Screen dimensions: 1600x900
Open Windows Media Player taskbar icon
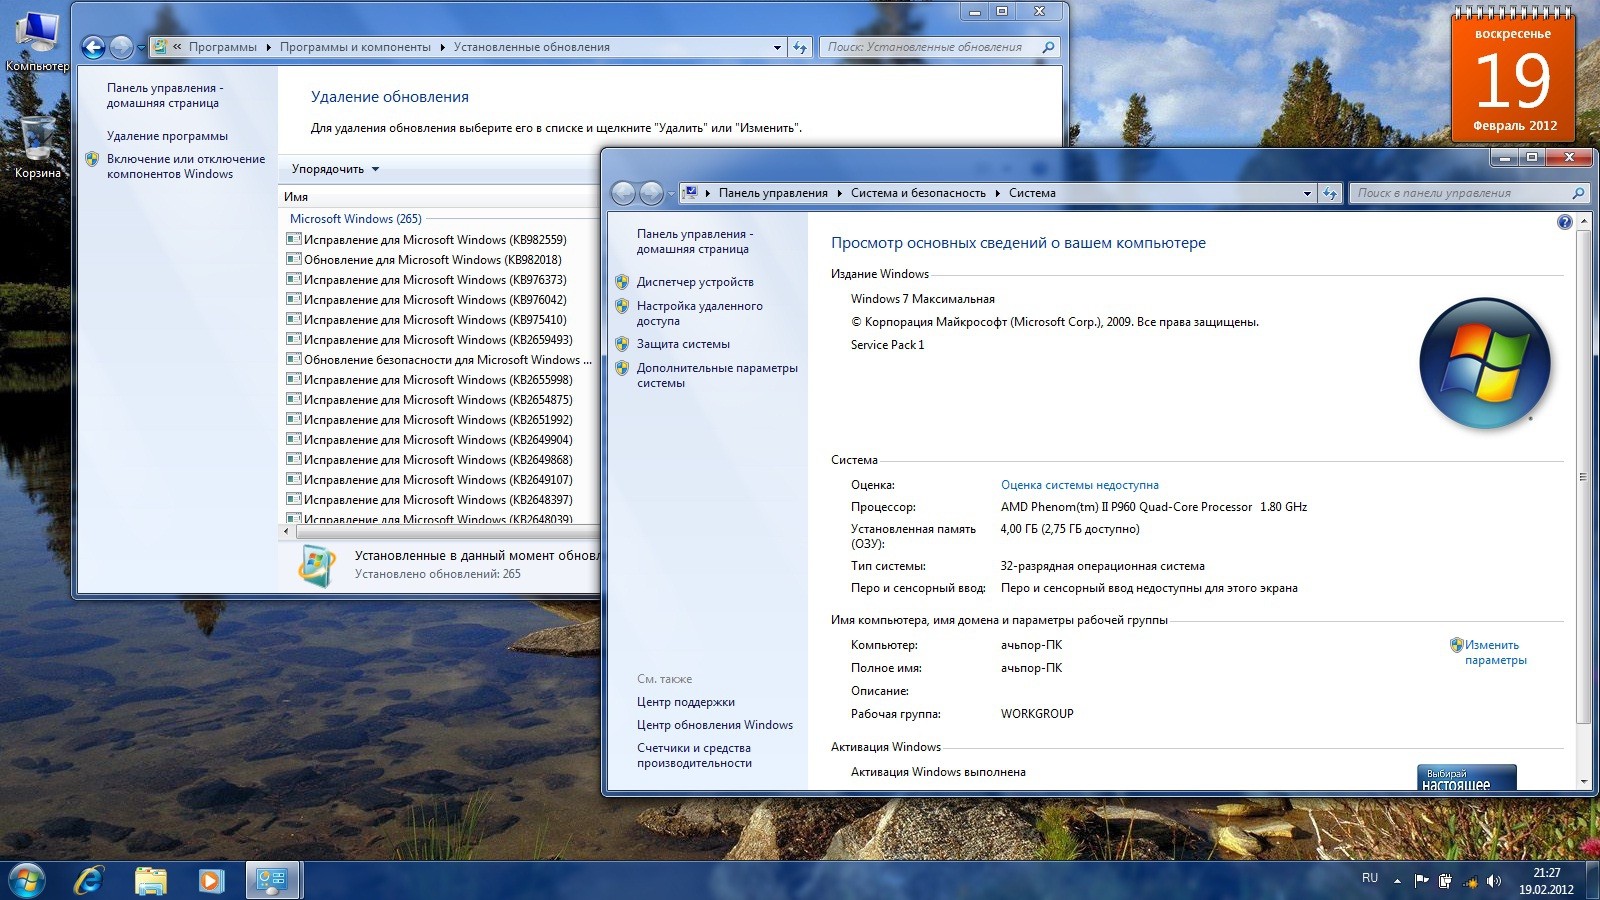point(211,880)
